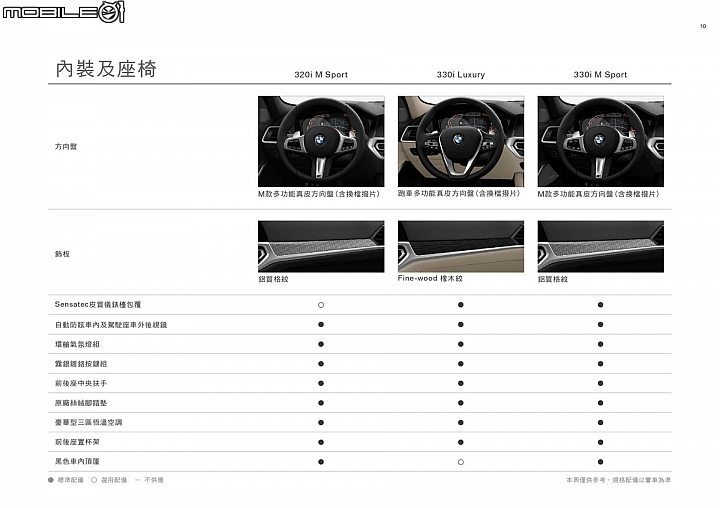Click 鋁質格紋 caption under 330i M Sport
Screen dimensions: 720x508
tap(553, 279)
